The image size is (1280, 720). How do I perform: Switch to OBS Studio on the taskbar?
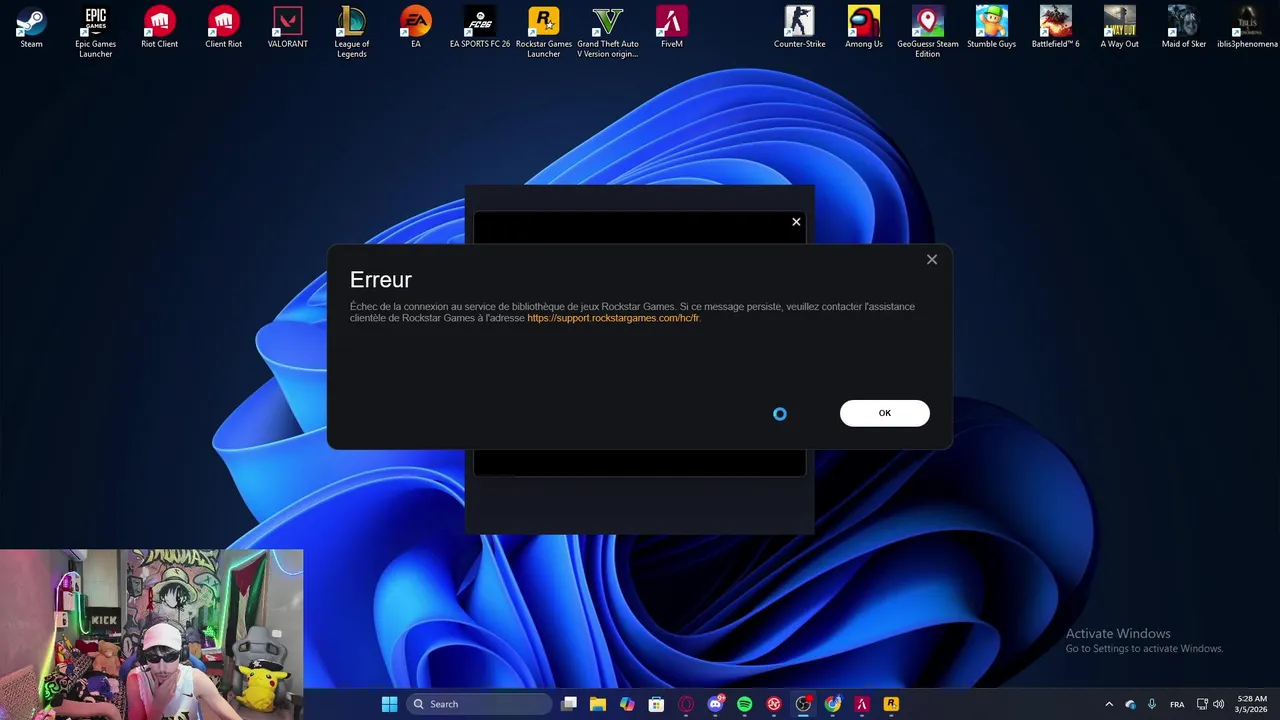click(x=803, y=704)
